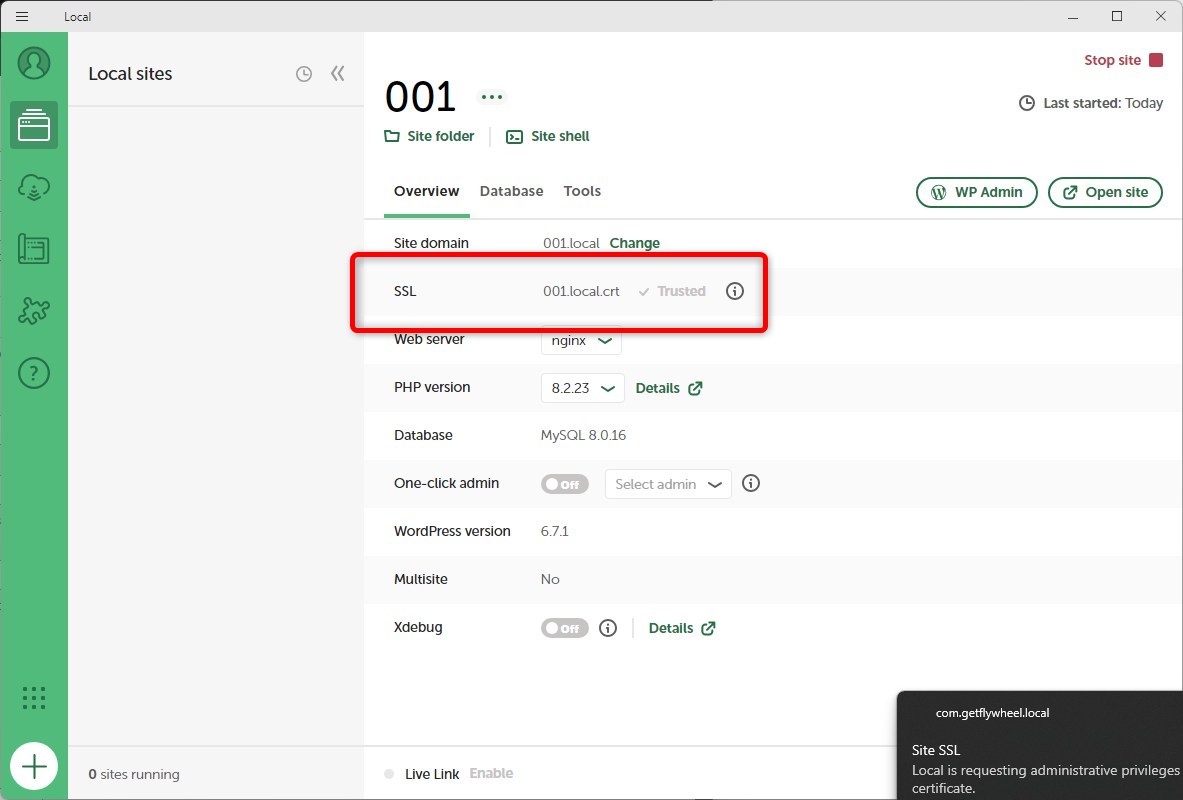Open the Connect cloud icon
Screen dimensions: 1183x800
pos(34,186)
